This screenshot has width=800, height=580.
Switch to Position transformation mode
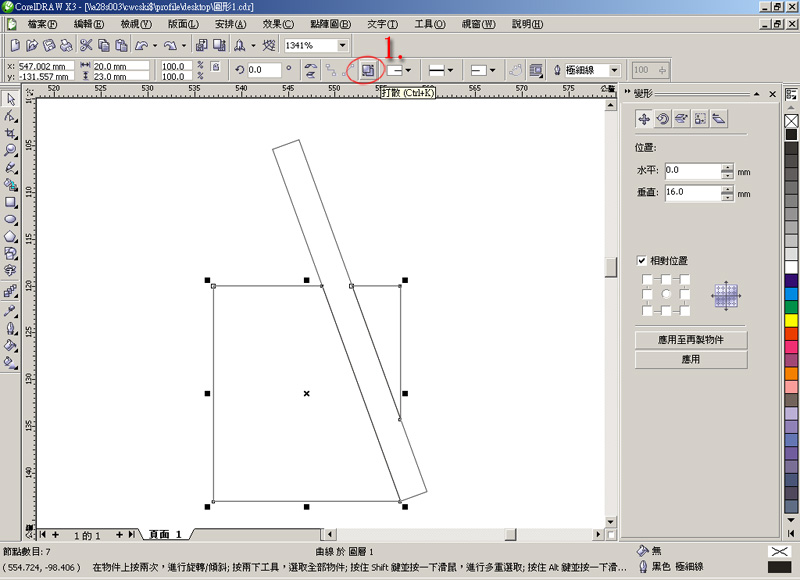[x=644, y=119]
